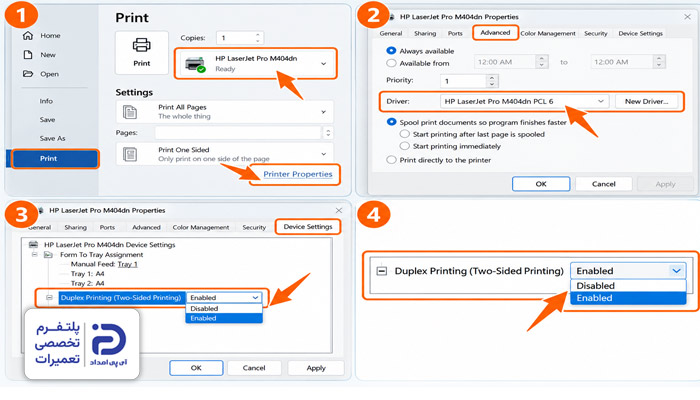The image size is (700, 400).
Task: Click Cancel in Advanced properties dialog
Action: tap(604, 183)
